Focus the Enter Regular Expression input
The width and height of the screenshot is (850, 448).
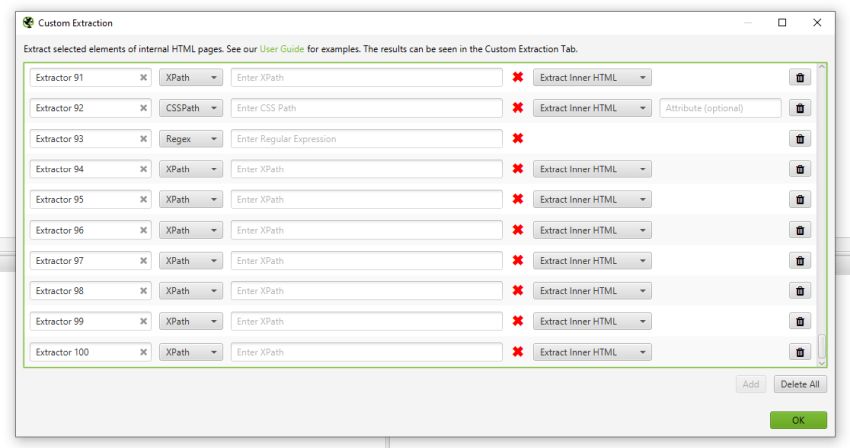coord(366,139)
